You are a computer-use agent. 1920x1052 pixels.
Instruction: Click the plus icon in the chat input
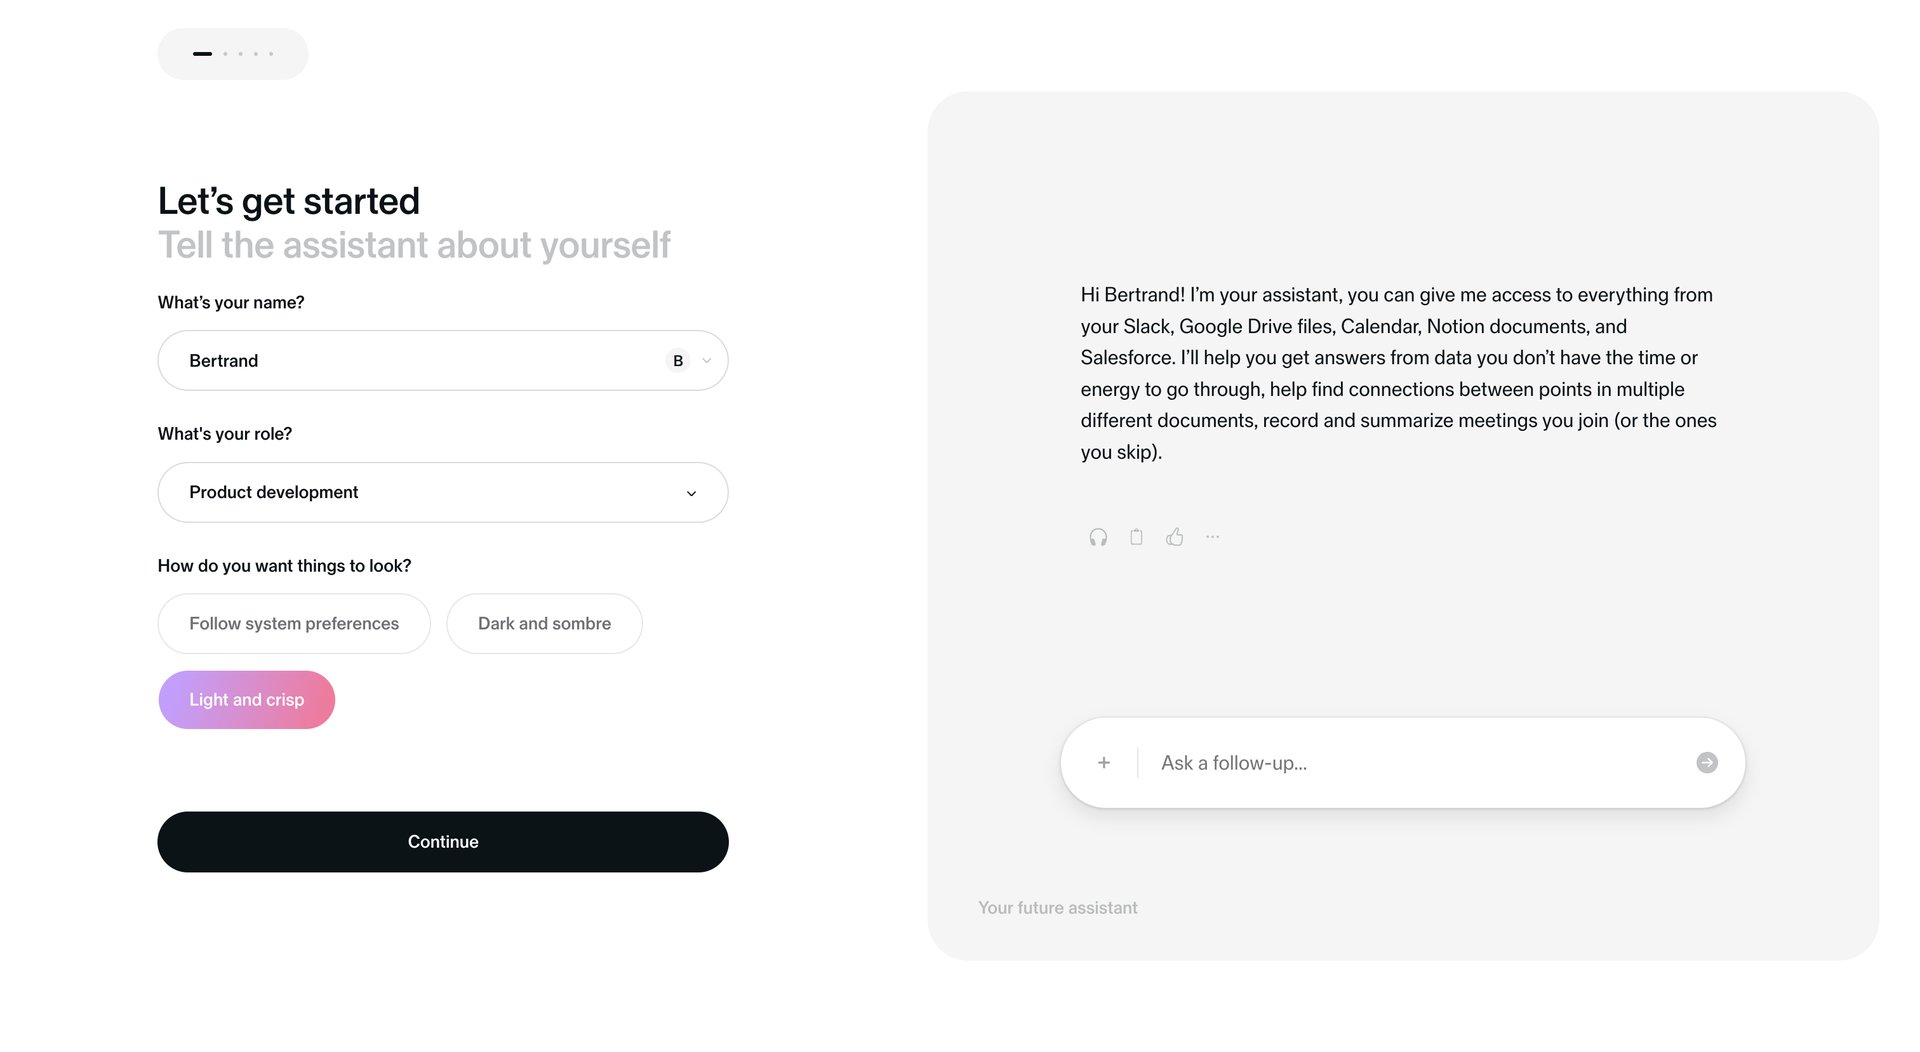point(1103,762)
